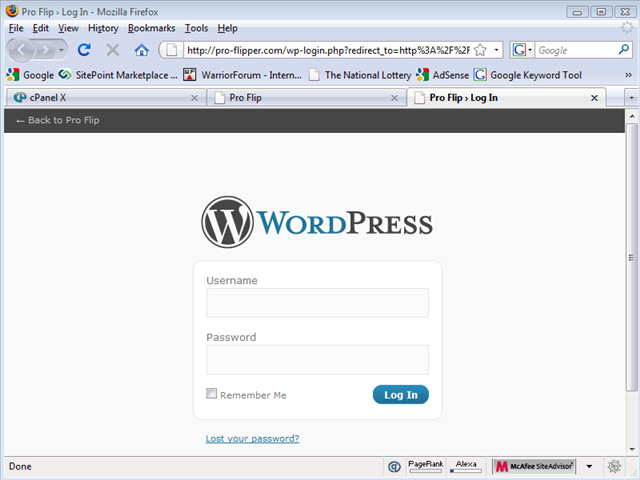Select the Pro Flip › Log In tab

tap(506, 98)
